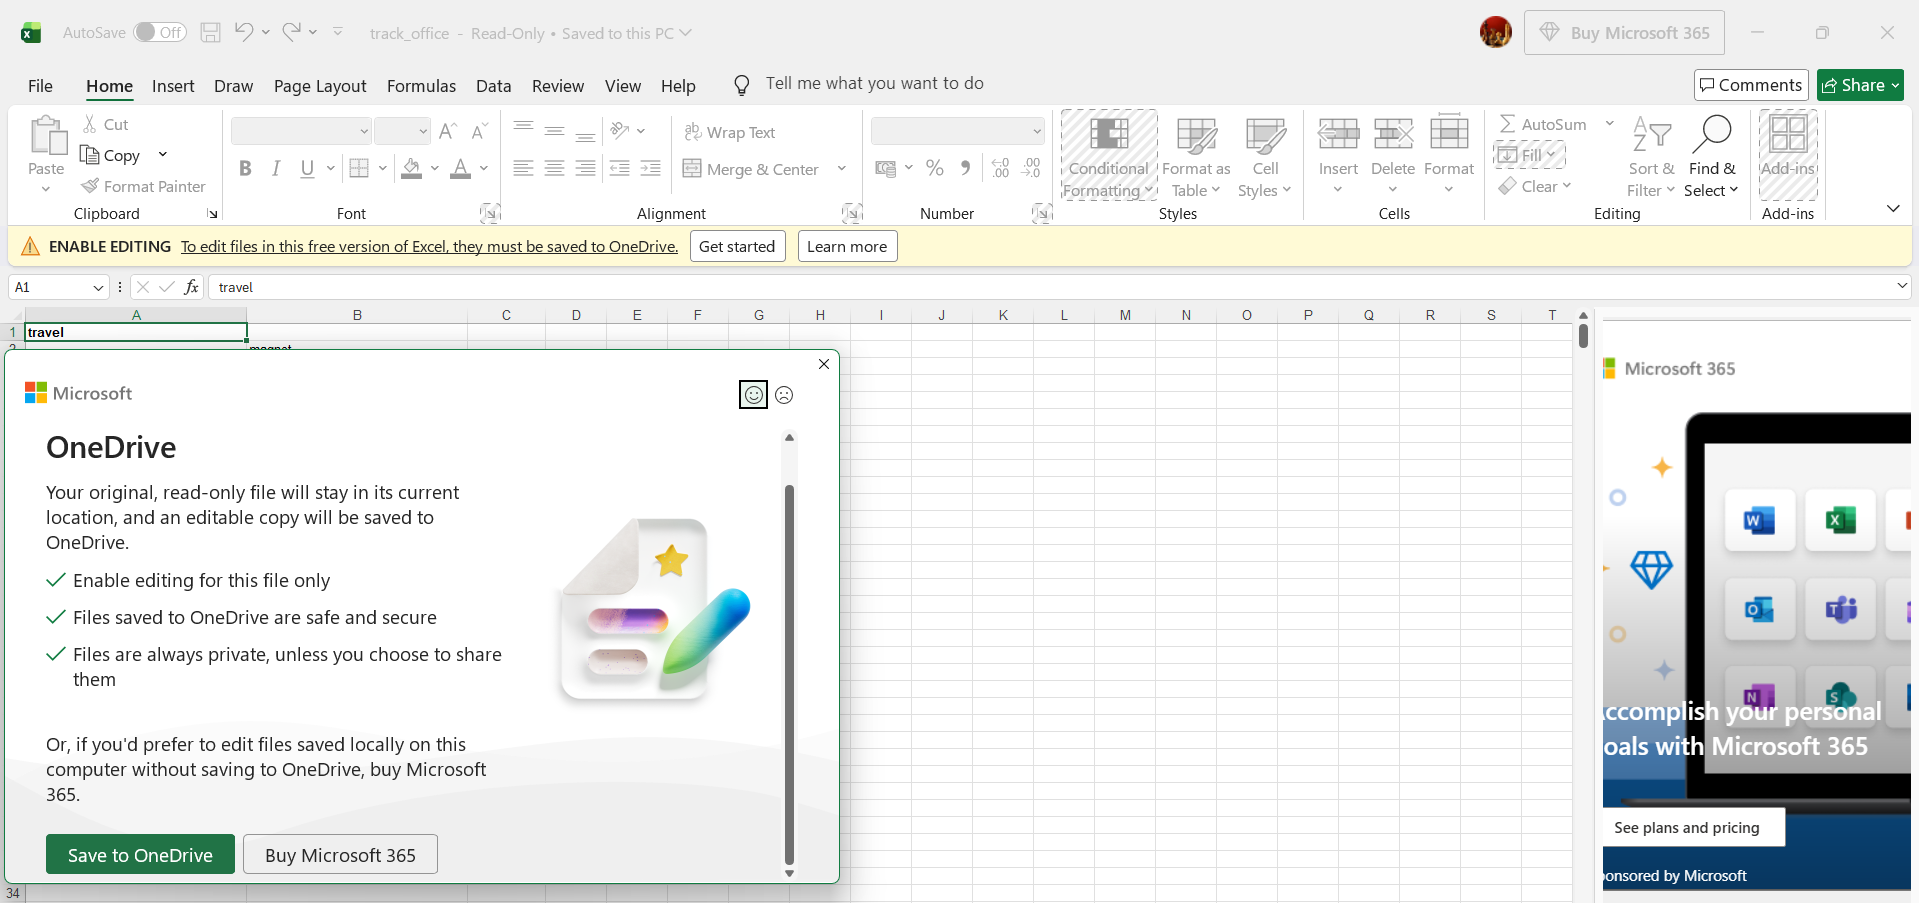Open the Font size dropdown
Screen dimensions: 1919x903
423,131
